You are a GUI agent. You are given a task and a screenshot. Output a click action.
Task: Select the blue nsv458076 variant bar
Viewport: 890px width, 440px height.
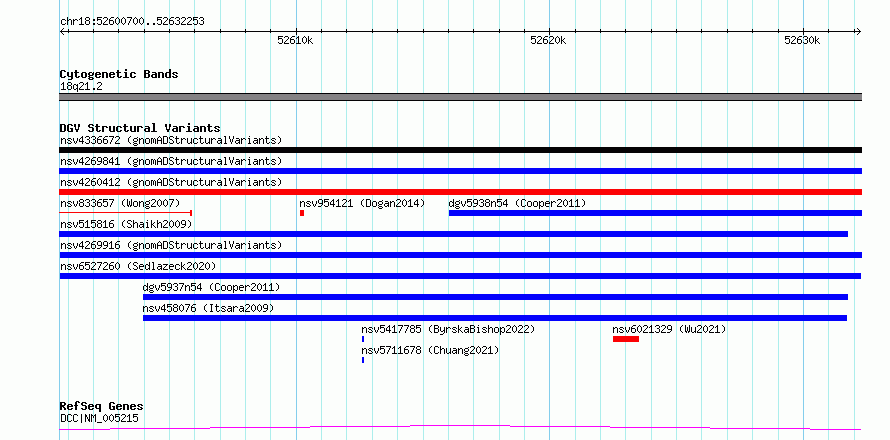(495, 318)
